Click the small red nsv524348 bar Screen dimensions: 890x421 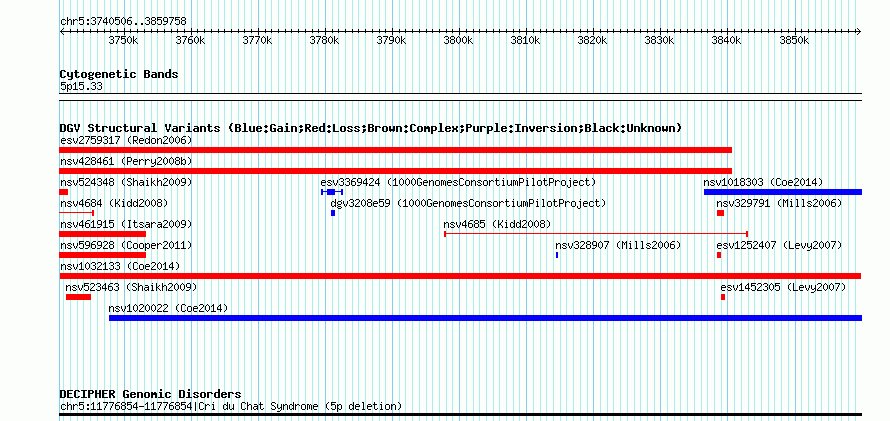[x=64, y=192]
